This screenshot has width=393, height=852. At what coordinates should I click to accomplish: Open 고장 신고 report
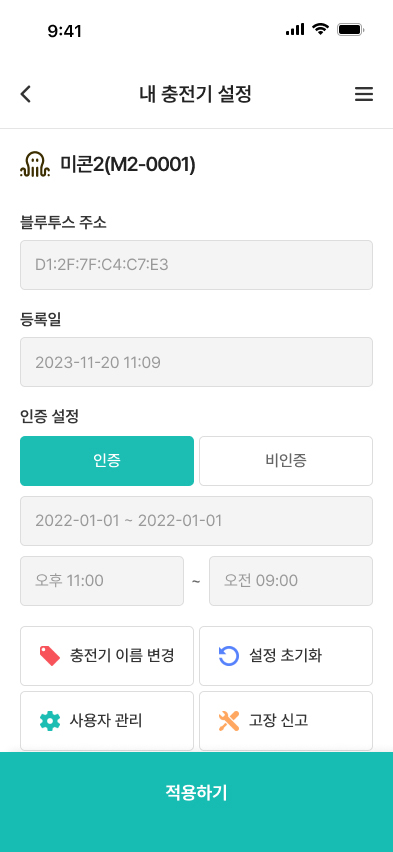pyautogui.click(x=286, y=721)
